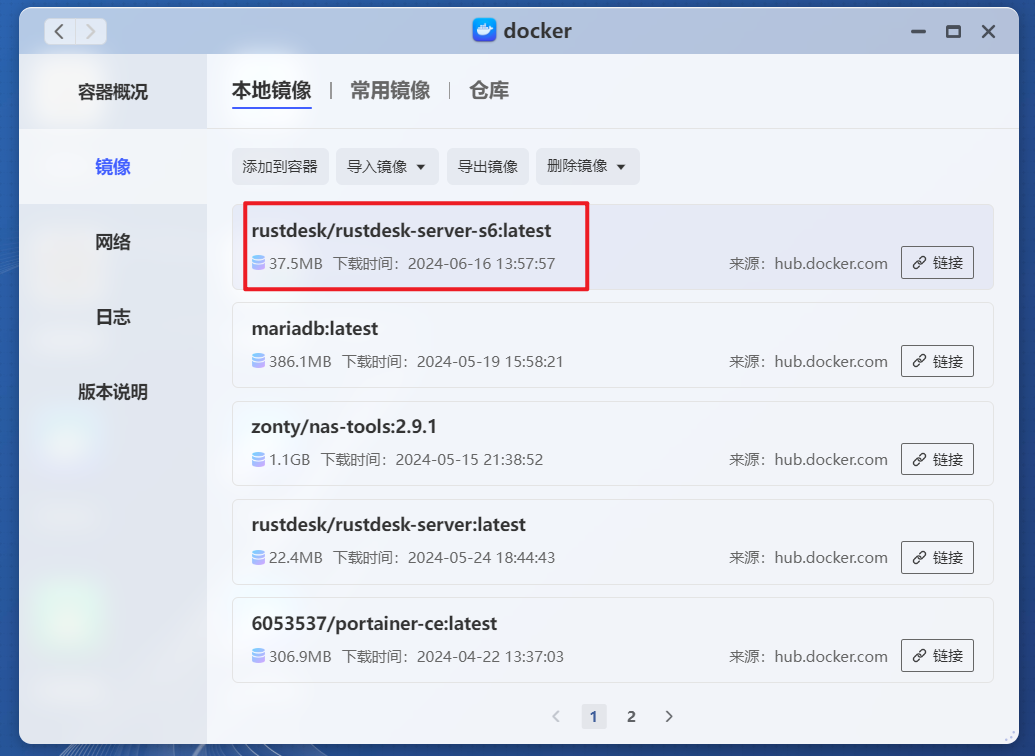The image size is (1035, 756).
Task: Click the 导出镜像 button
Action: coord(487,166)
